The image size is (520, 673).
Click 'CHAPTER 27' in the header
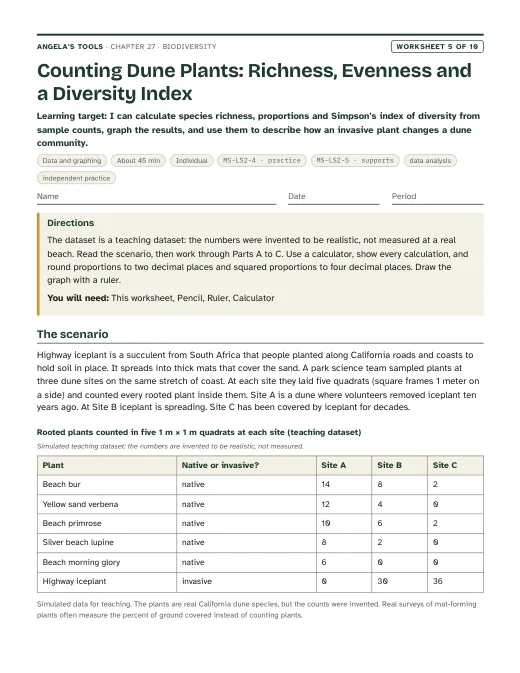click(x=133, y=46)
